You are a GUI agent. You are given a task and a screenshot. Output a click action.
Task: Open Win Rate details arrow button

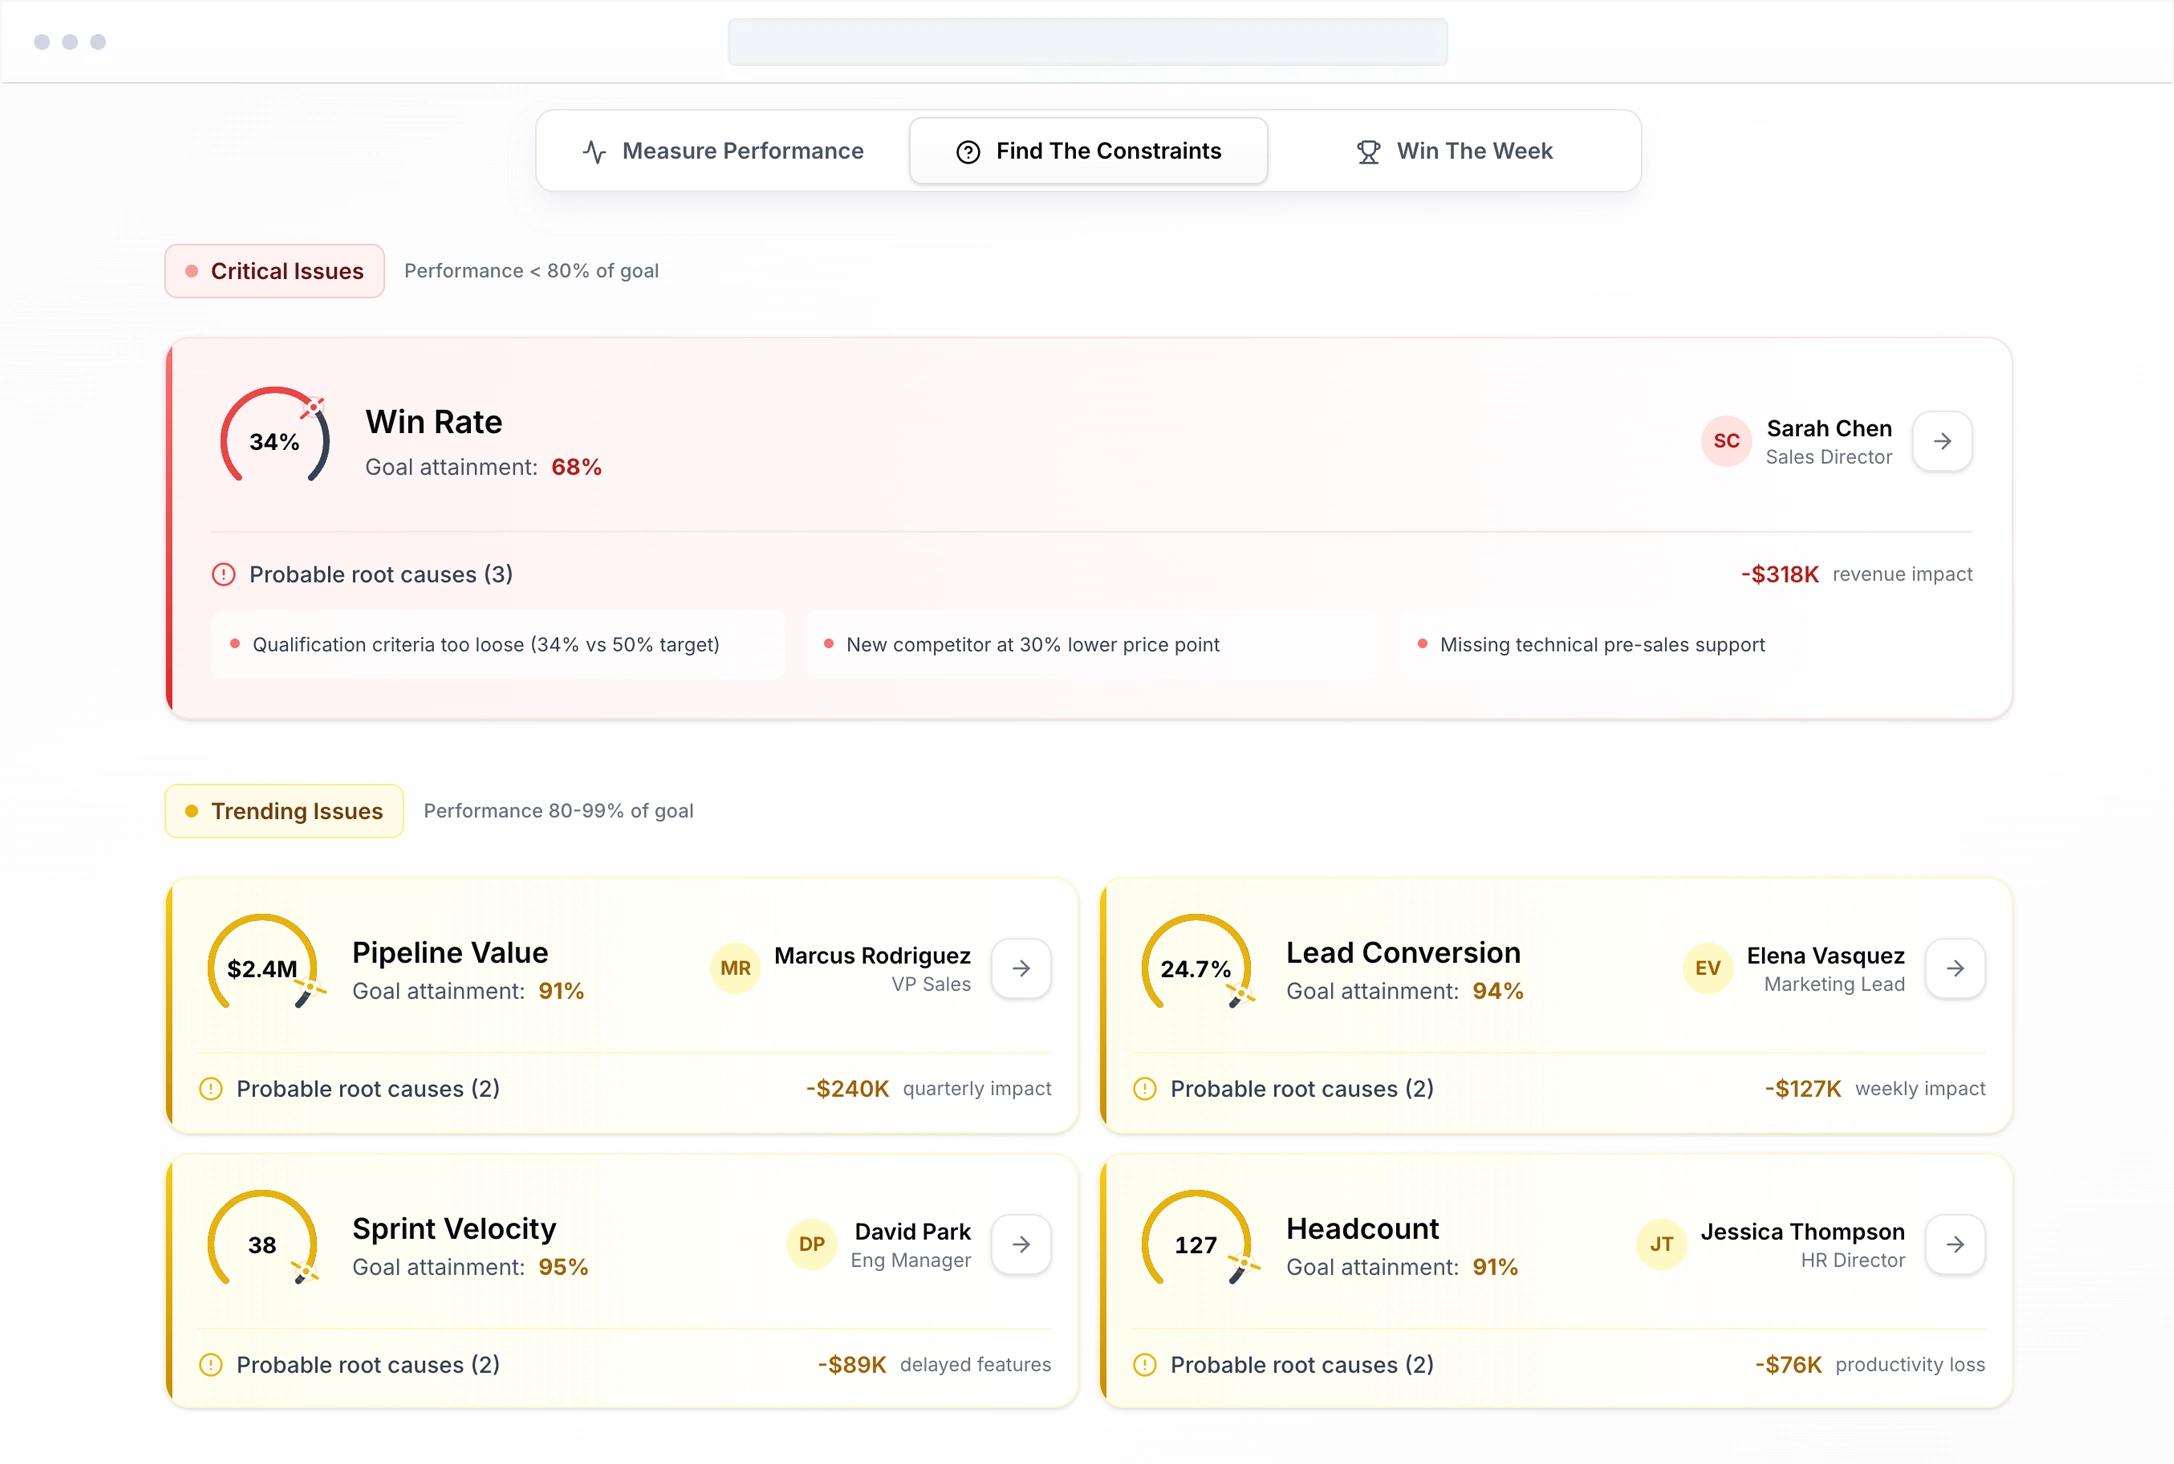(x=1941, y=441)
